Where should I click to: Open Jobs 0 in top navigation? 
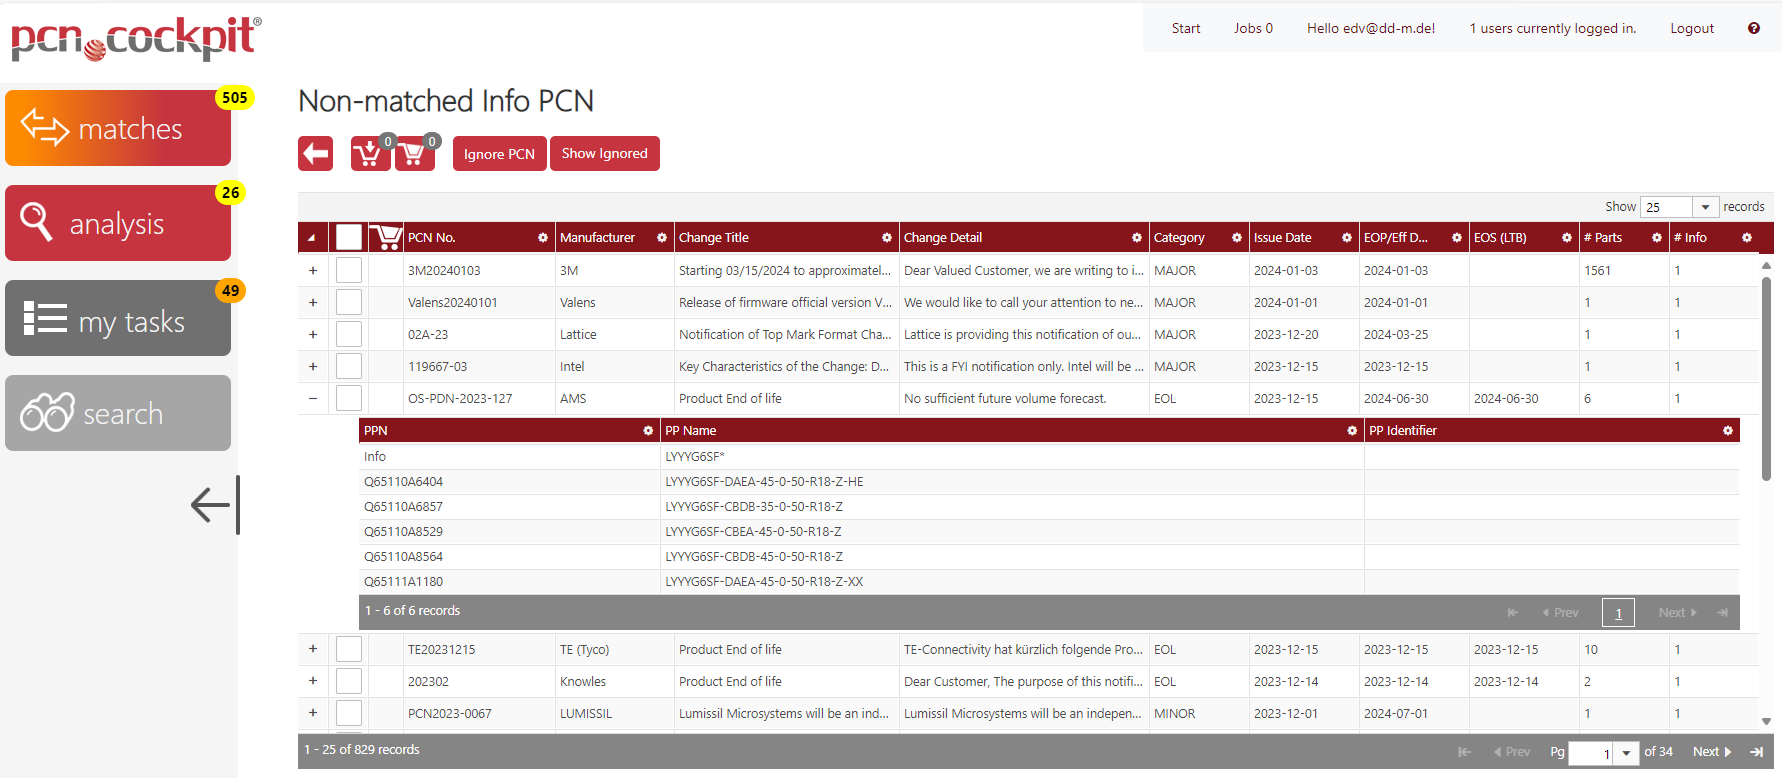(1253, 28)
